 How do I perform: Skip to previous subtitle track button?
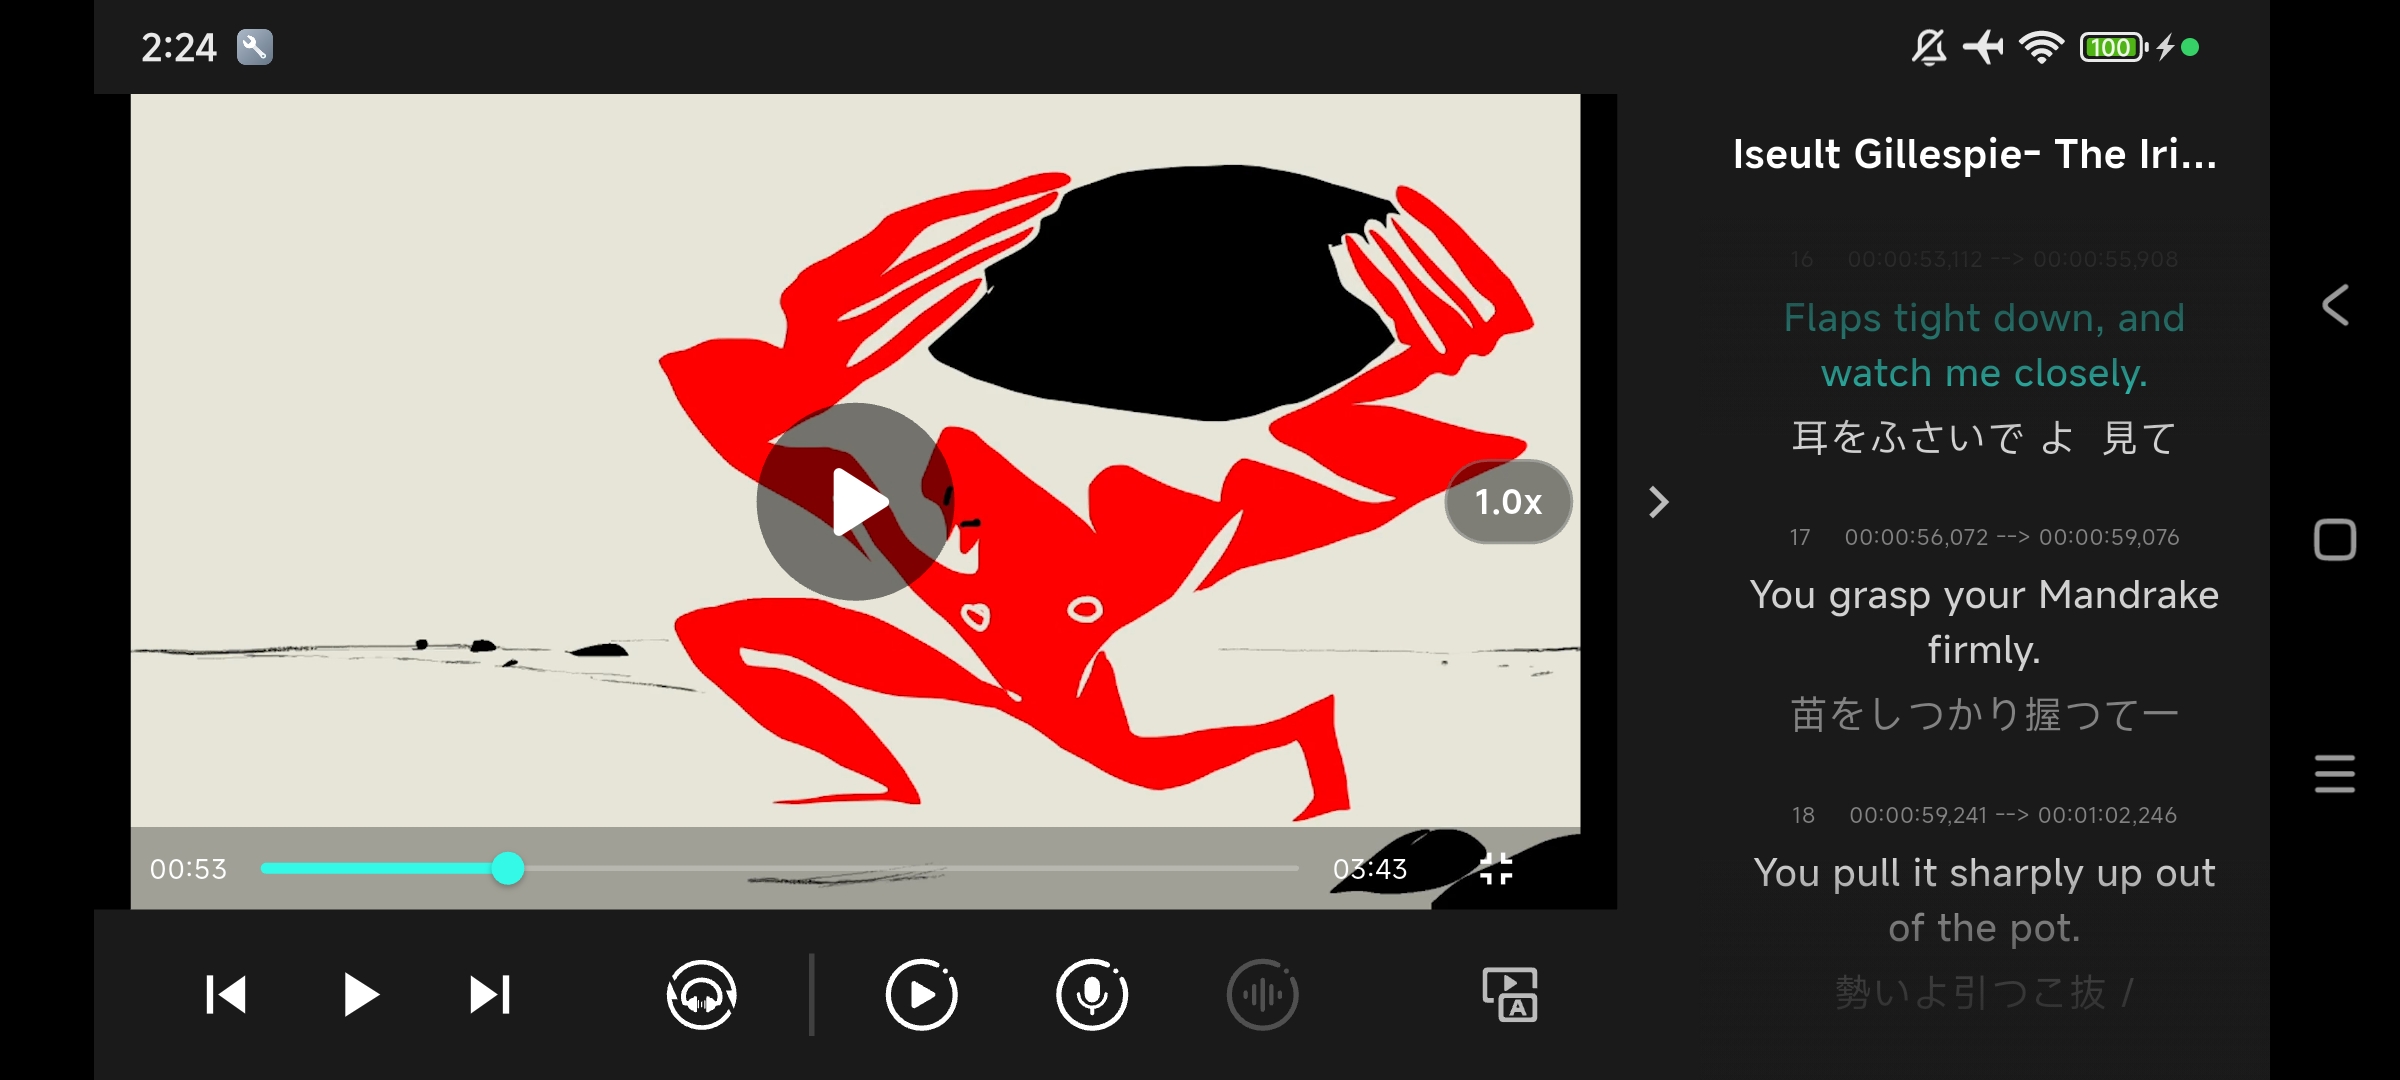pos(226,995)
